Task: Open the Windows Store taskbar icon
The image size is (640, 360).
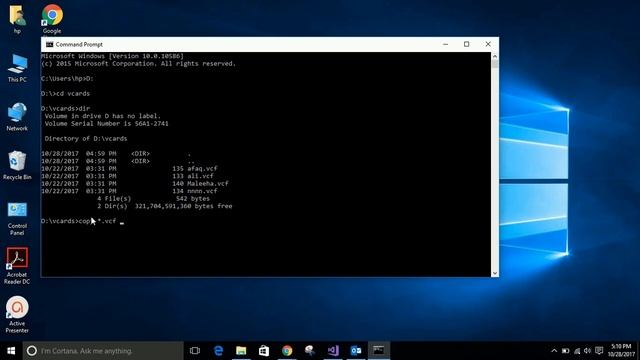Action: [264, 351]
